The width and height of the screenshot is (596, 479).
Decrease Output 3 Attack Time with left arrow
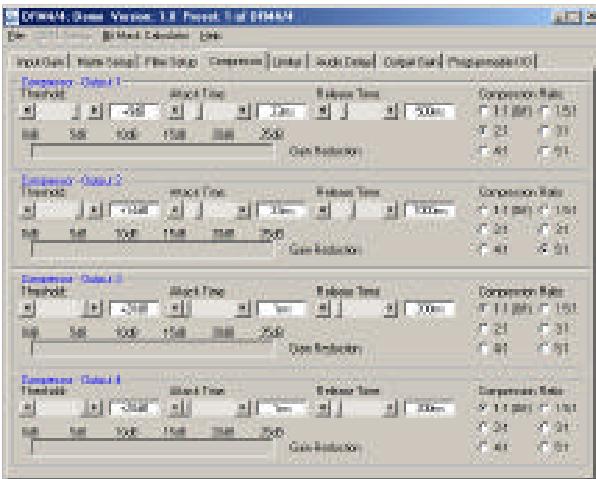click(175, 309)
